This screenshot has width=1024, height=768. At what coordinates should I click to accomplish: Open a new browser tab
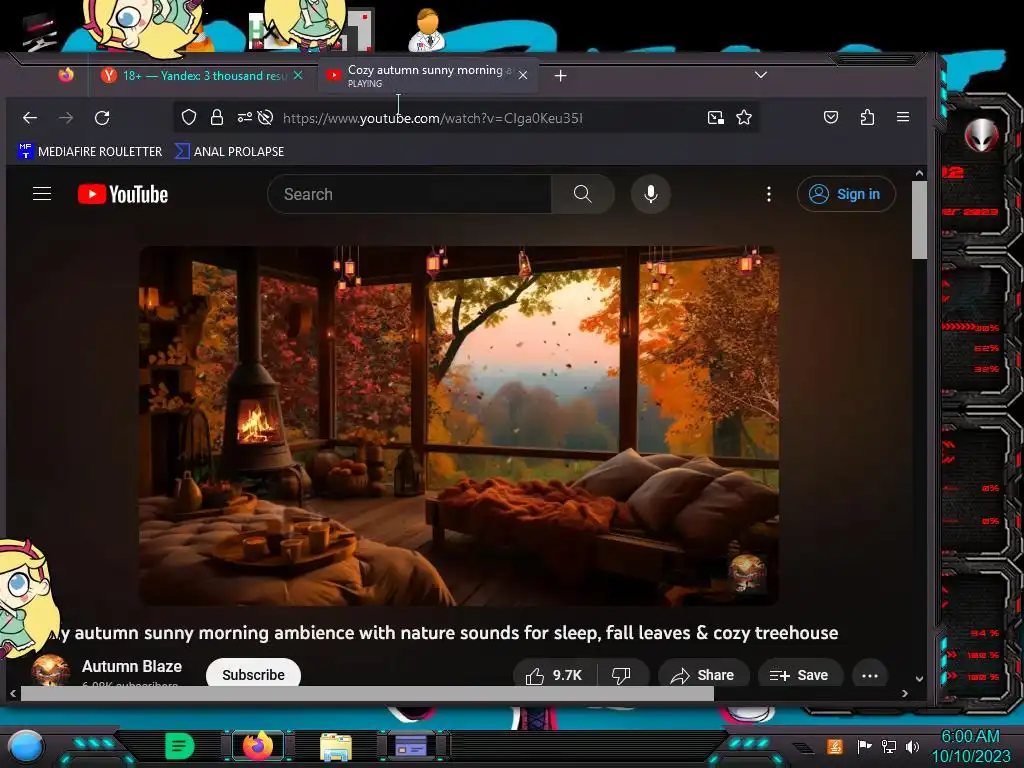(x=560, y=76)
